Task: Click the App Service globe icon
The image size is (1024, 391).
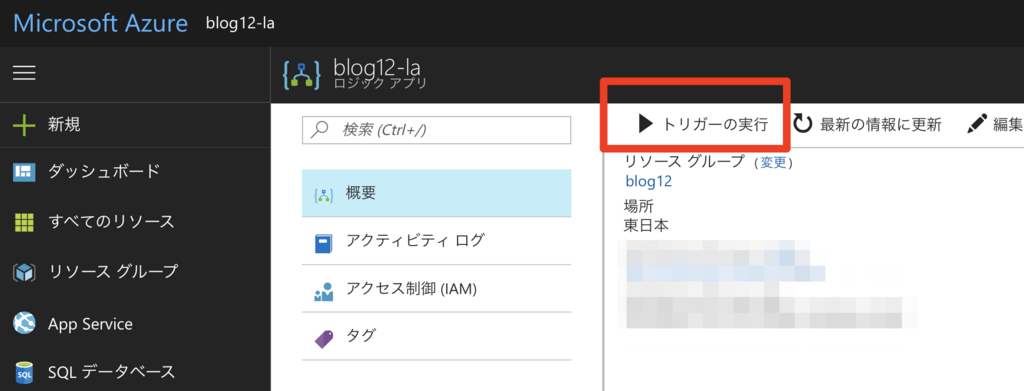Action: tap(24, 324)
